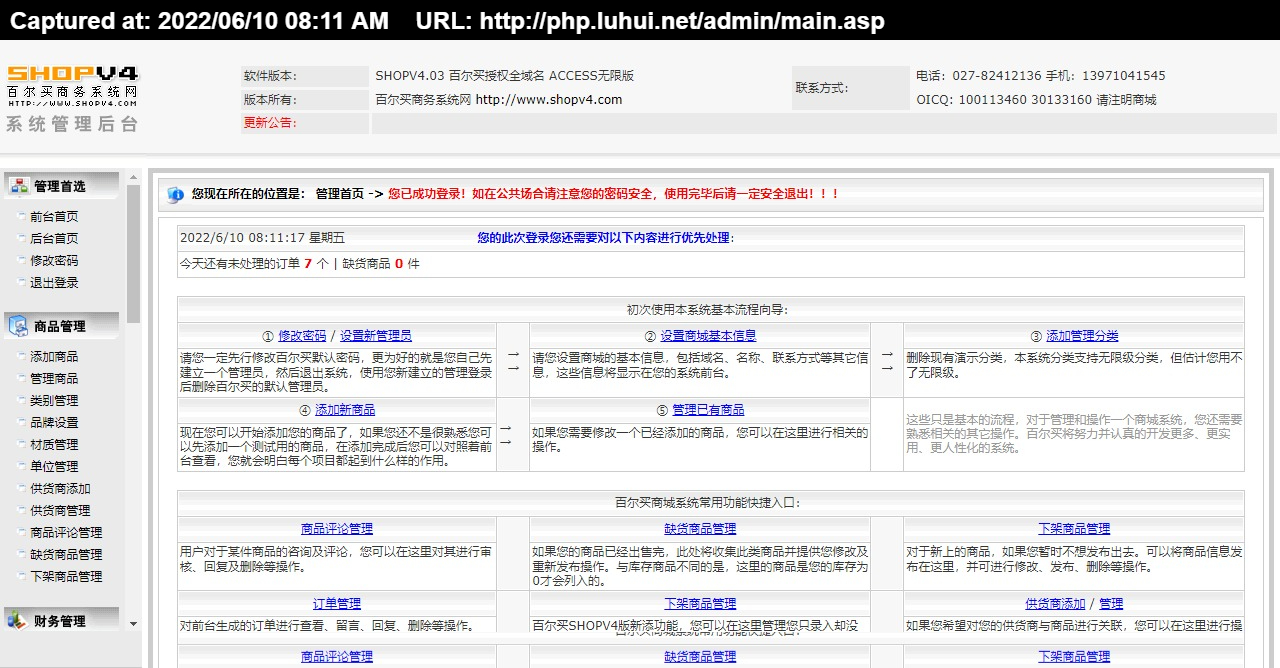Screen dimensions: 1280x668
Task: Open 缺货商品管理 in the sidebar
Action: [66, 554]
